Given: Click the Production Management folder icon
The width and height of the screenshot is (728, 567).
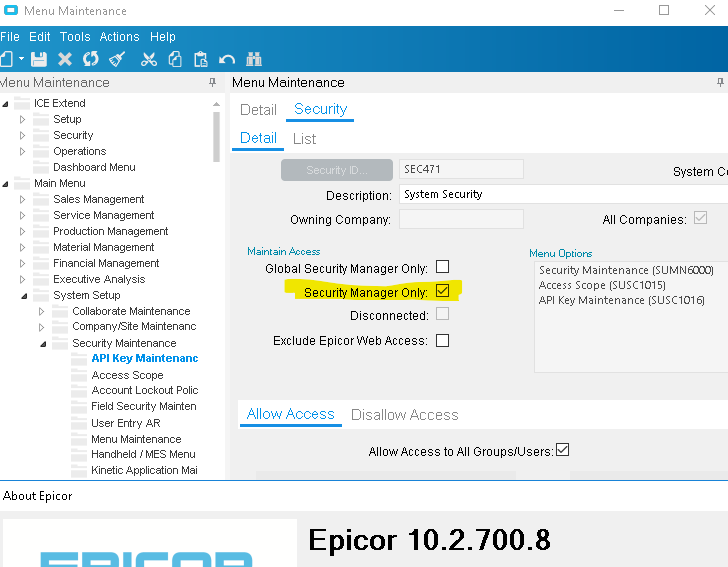Looking at the screenshot, I should pyautogui.click(x=41, y=231).
